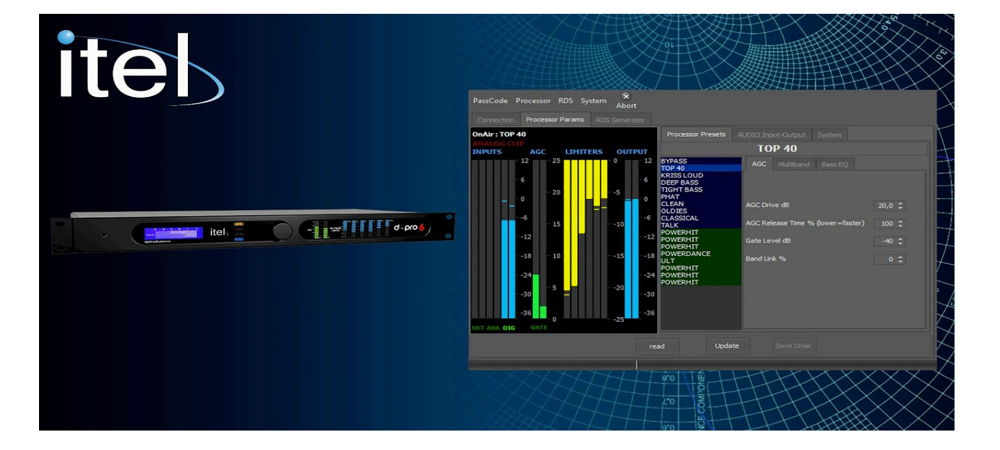Select the Processor Presets tab
The image size is (1000, 450).
point(696,134)
